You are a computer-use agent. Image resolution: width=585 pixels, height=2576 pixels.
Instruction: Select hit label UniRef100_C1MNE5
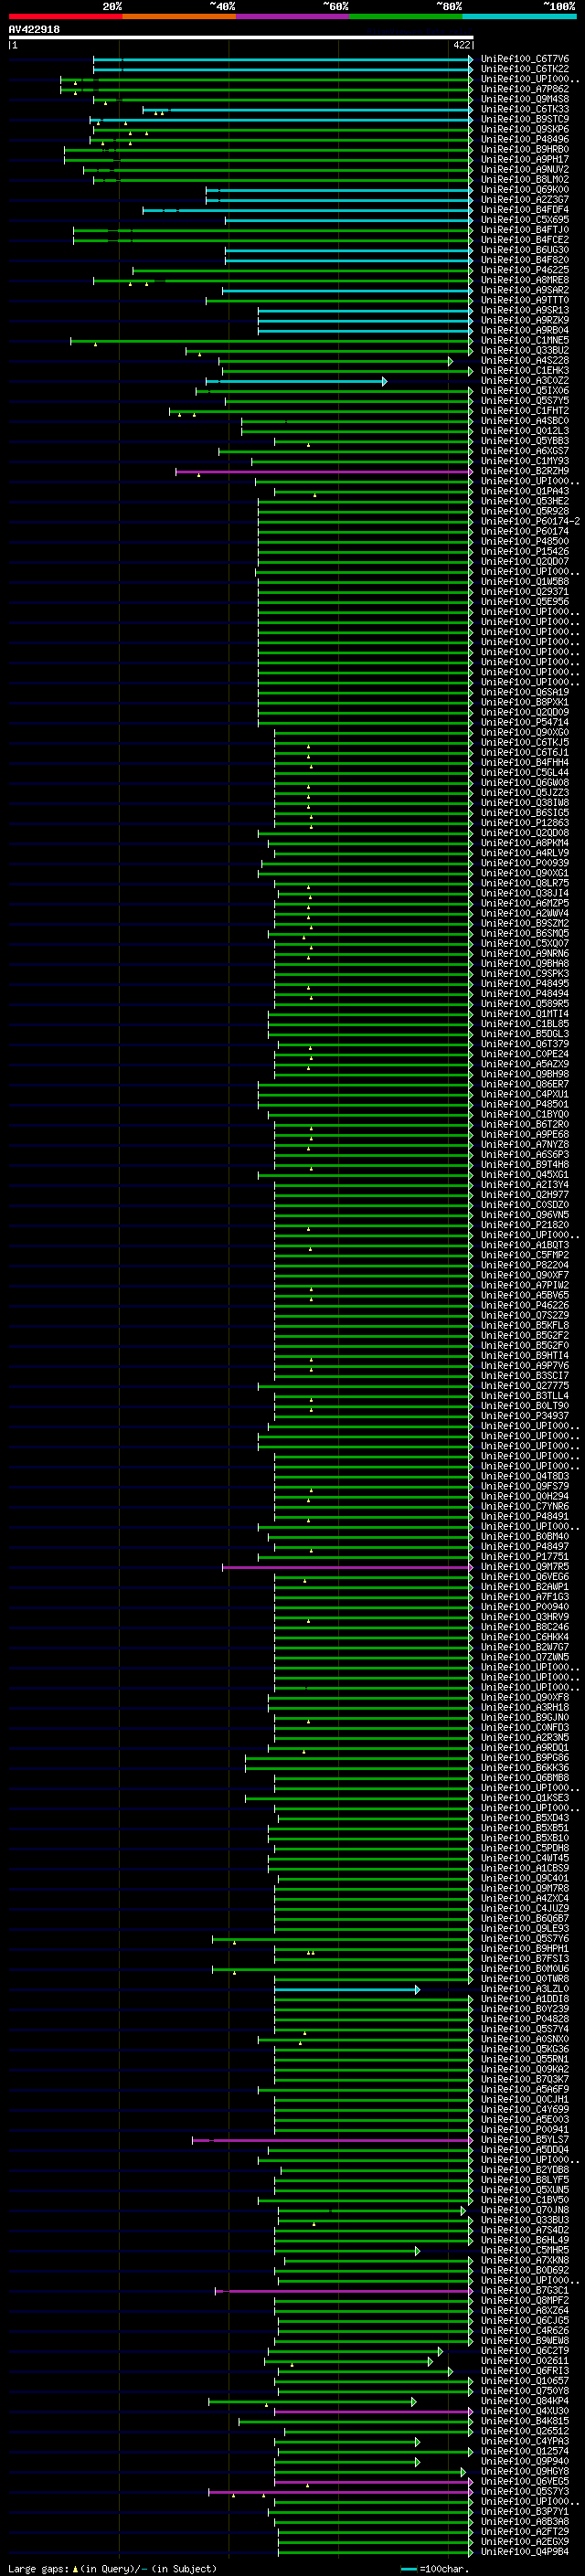(525, 340)
